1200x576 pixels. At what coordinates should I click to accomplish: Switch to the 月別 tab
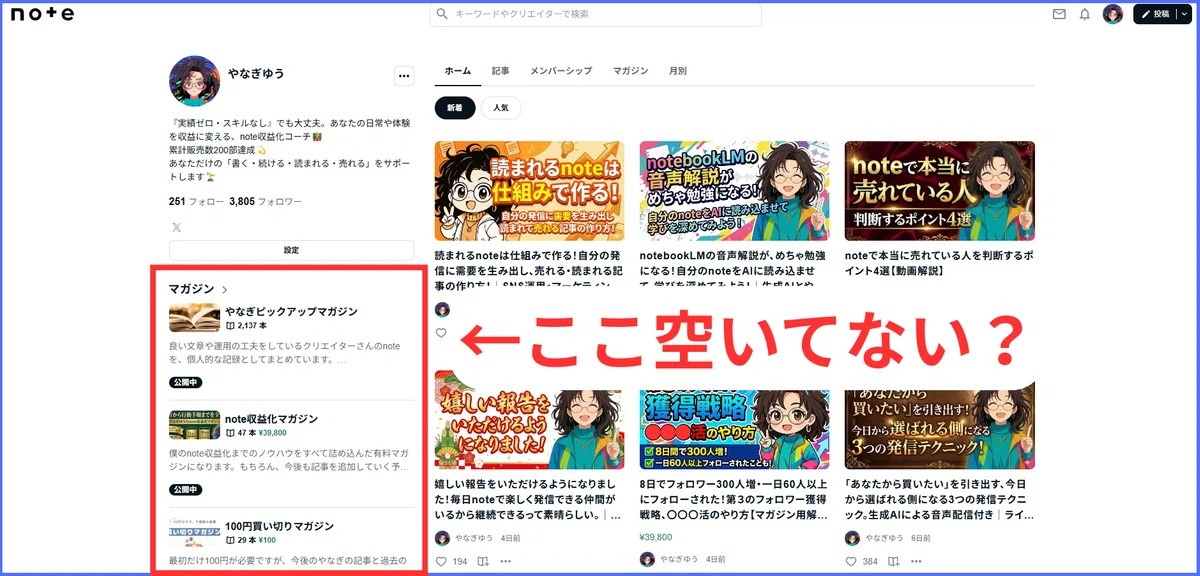tap(677, 71)
